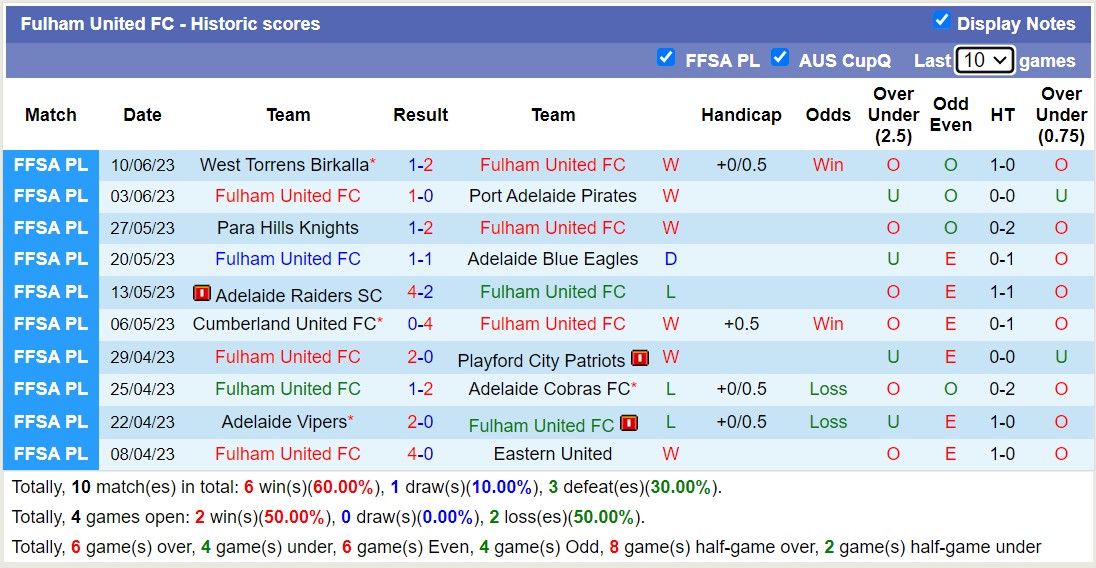Click the 4-2 result of Adelaide Raiders match

(x=421, y=291)
